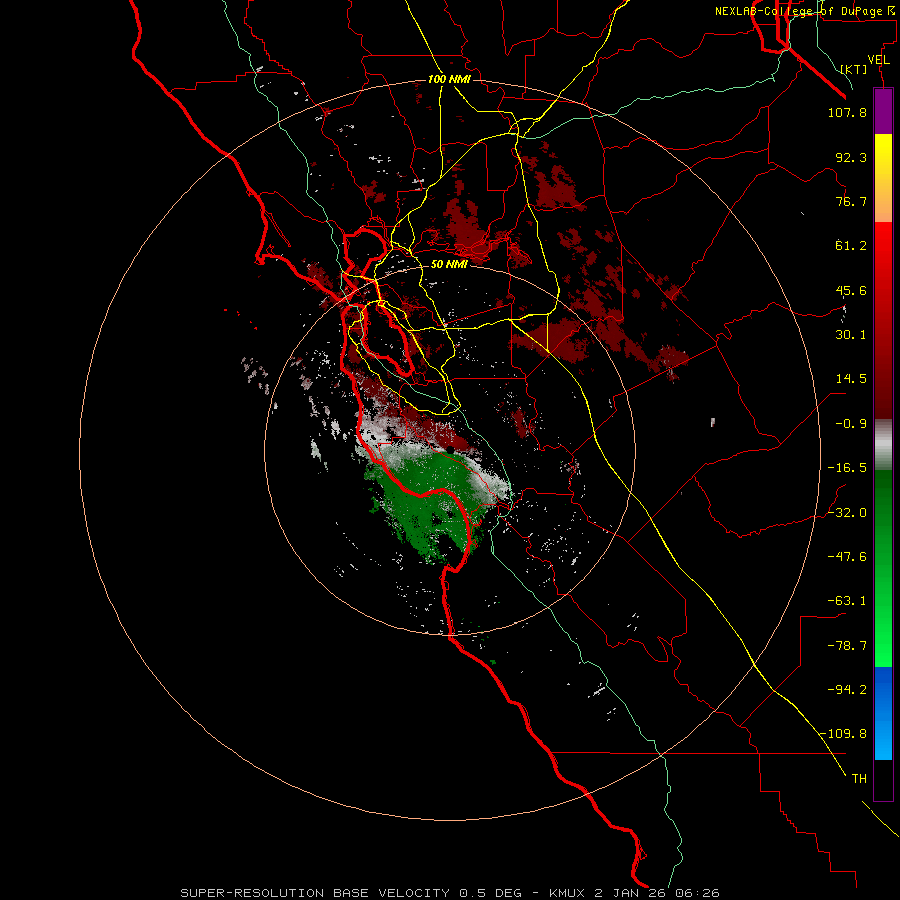The width and height of the screenshot is (900, 900).
Task: Select the 30.1 scale value
Action: (x=851, y=335)
